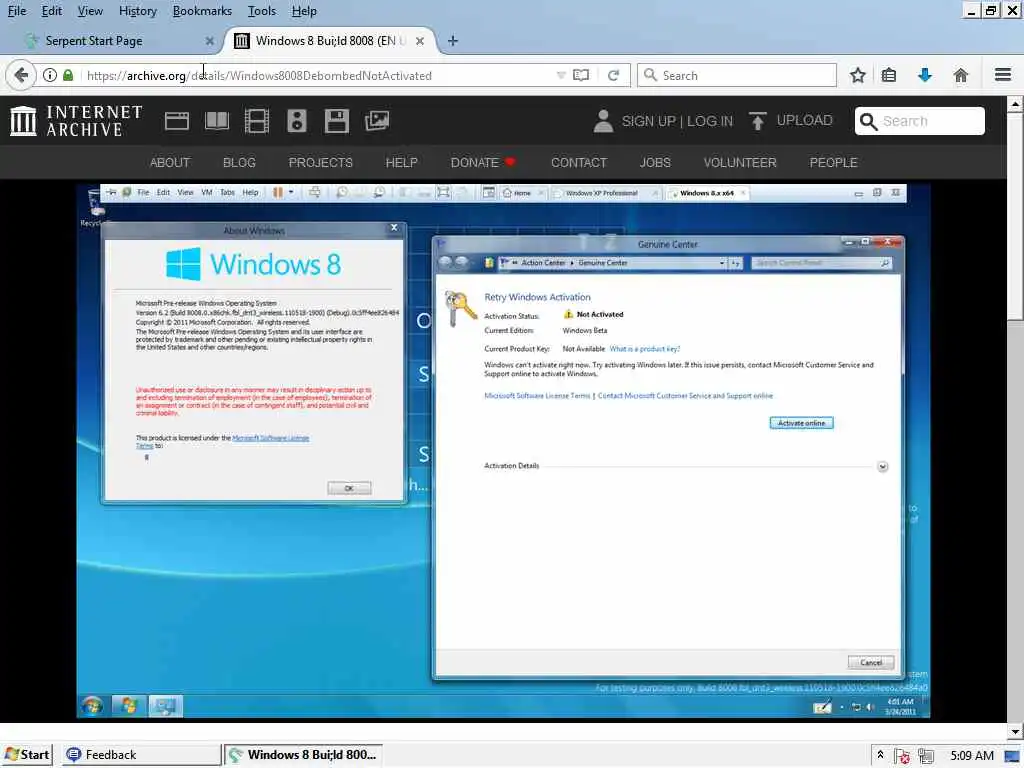Open the URL history dropdown arrow

(x=560, y=76)
